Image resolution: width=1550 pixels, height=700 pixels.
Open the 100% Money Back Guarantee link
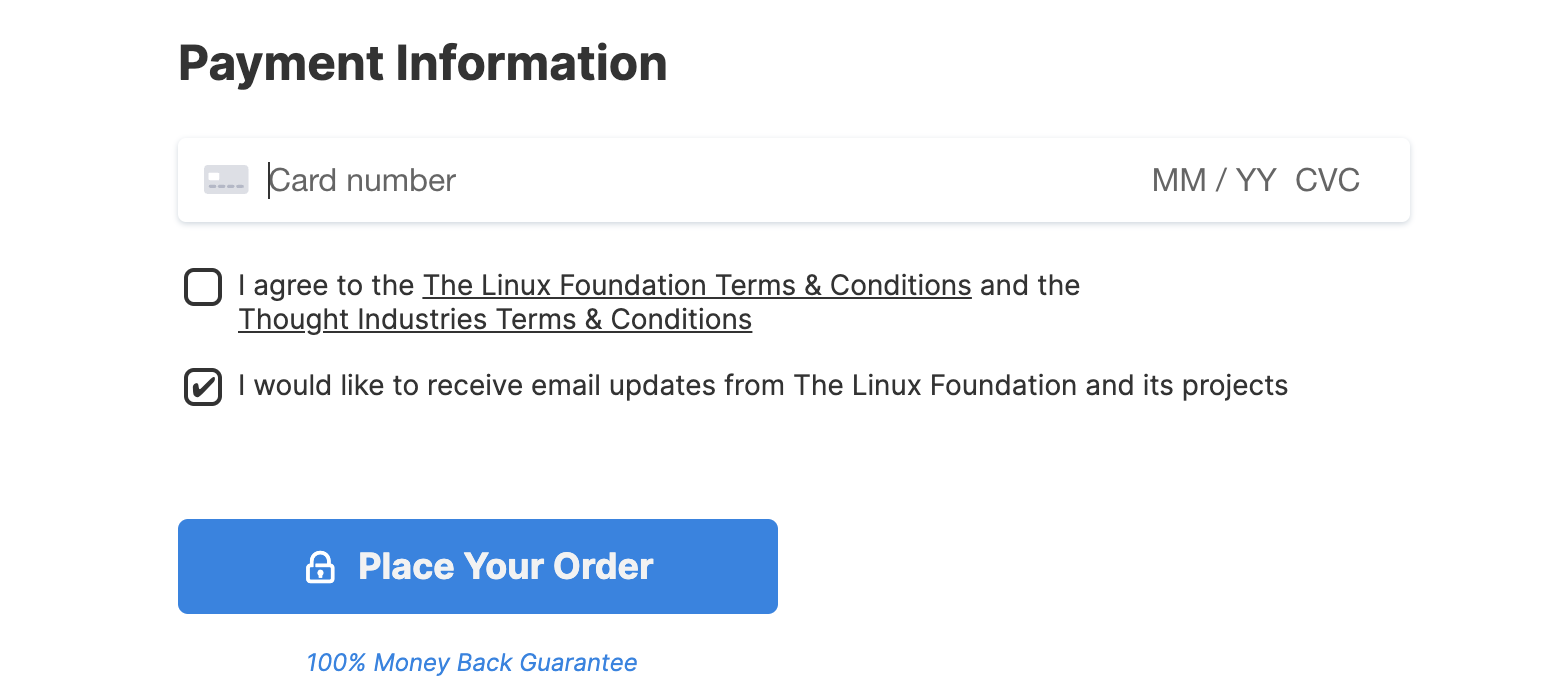point(472,662)
